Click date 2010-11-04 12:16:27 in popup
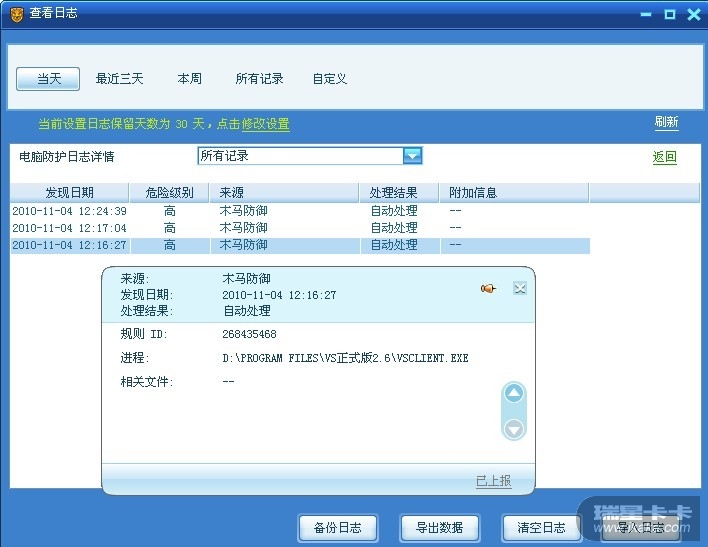 click(x=279, y=295)
